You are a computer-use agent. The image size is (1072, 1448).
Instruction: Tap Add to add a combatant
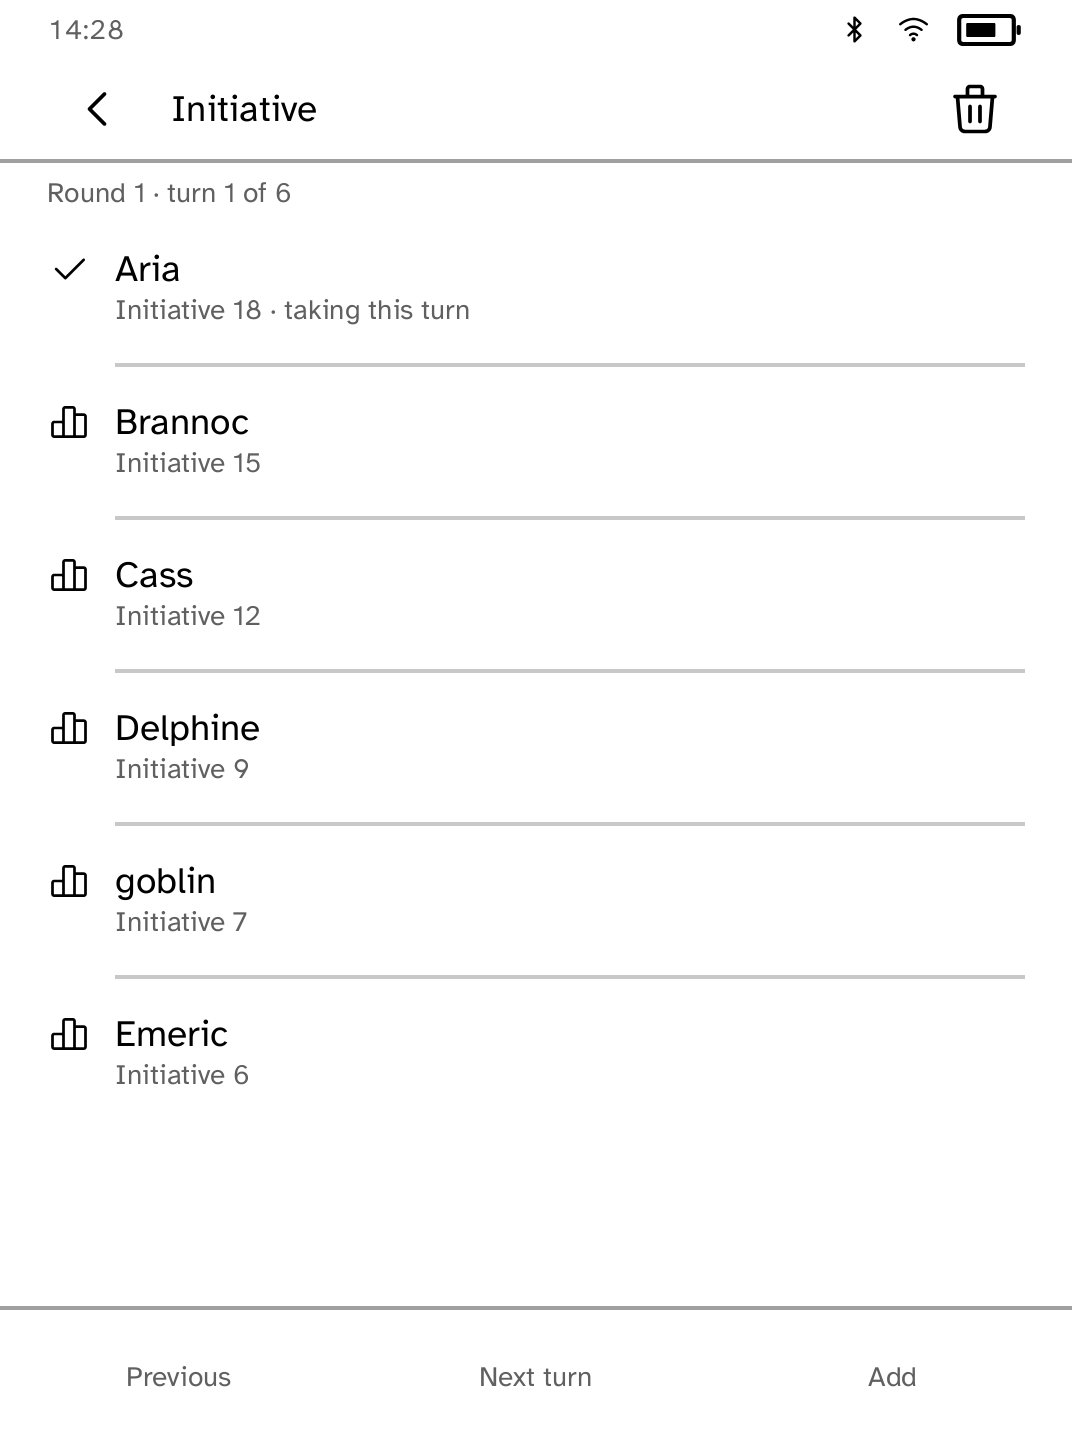coord(892,1377)
